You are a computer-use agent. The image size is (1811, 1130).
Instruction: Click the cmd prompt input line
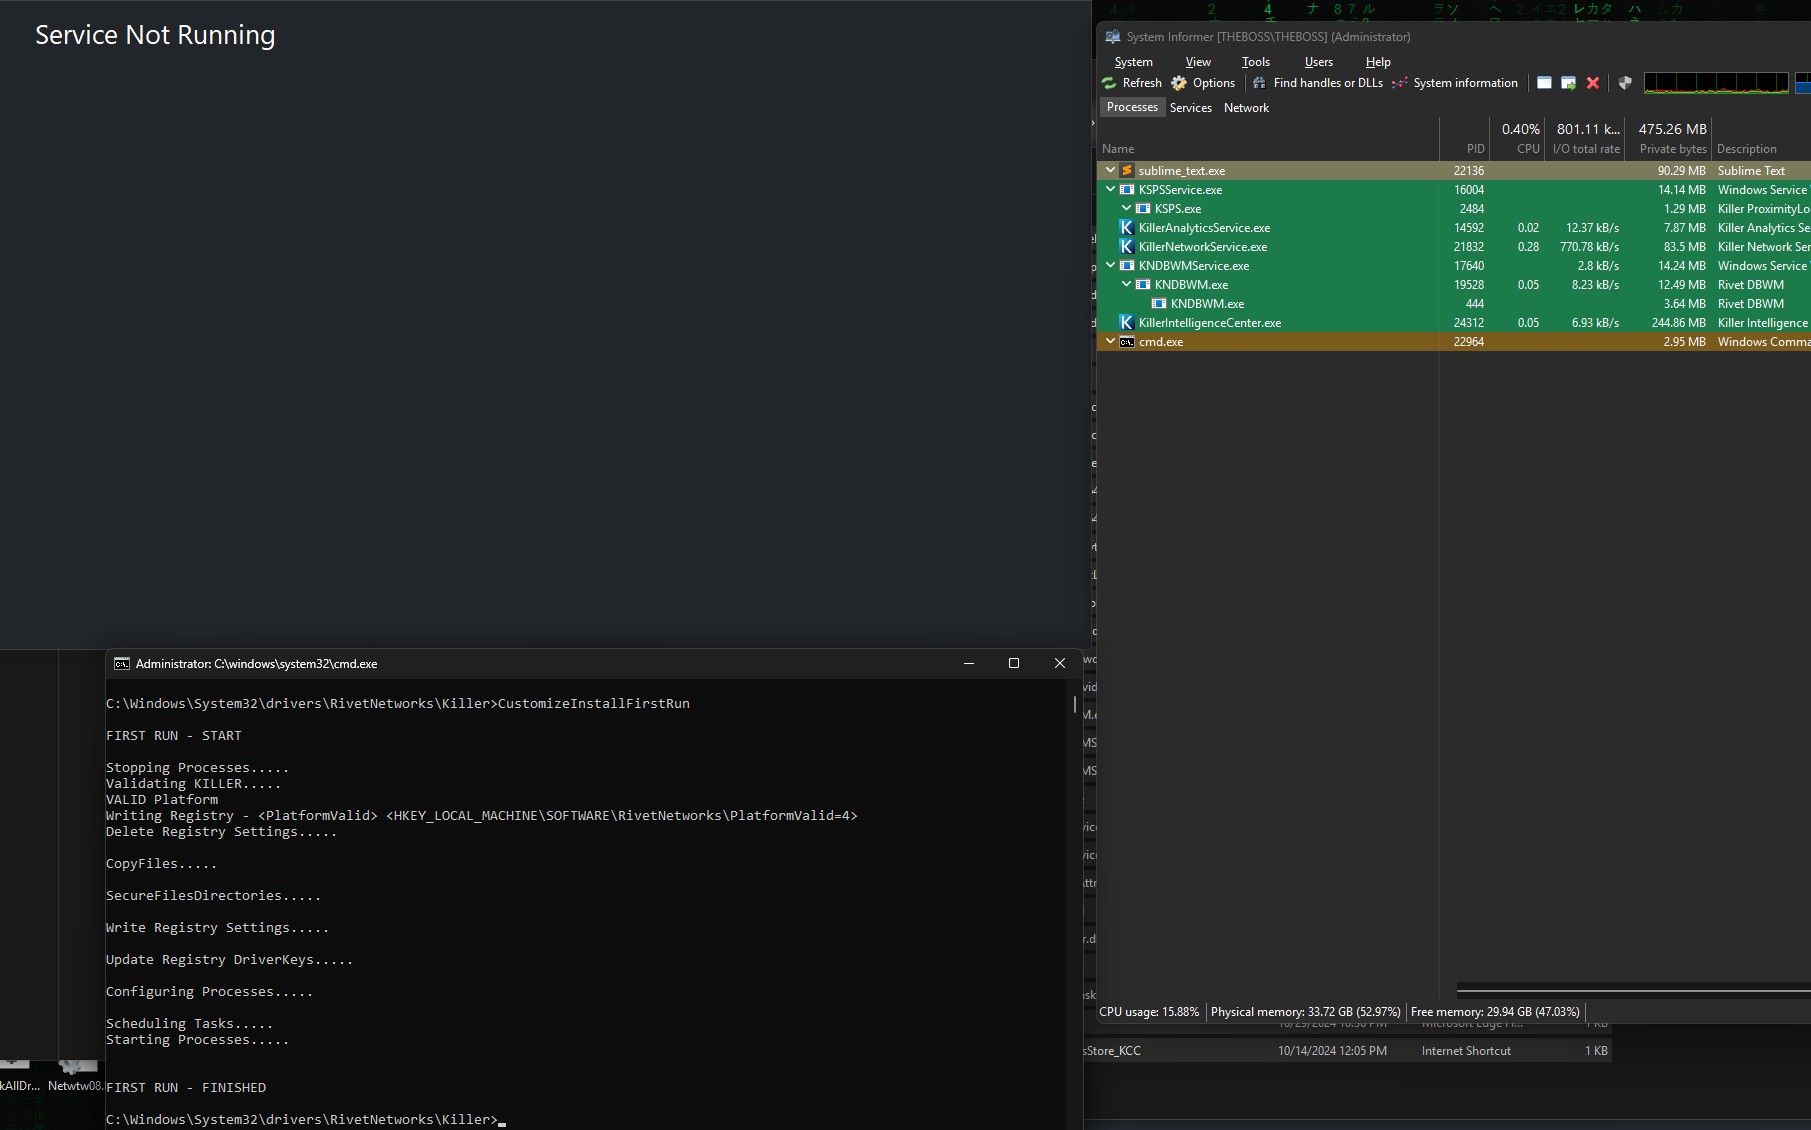point(305,1120)
